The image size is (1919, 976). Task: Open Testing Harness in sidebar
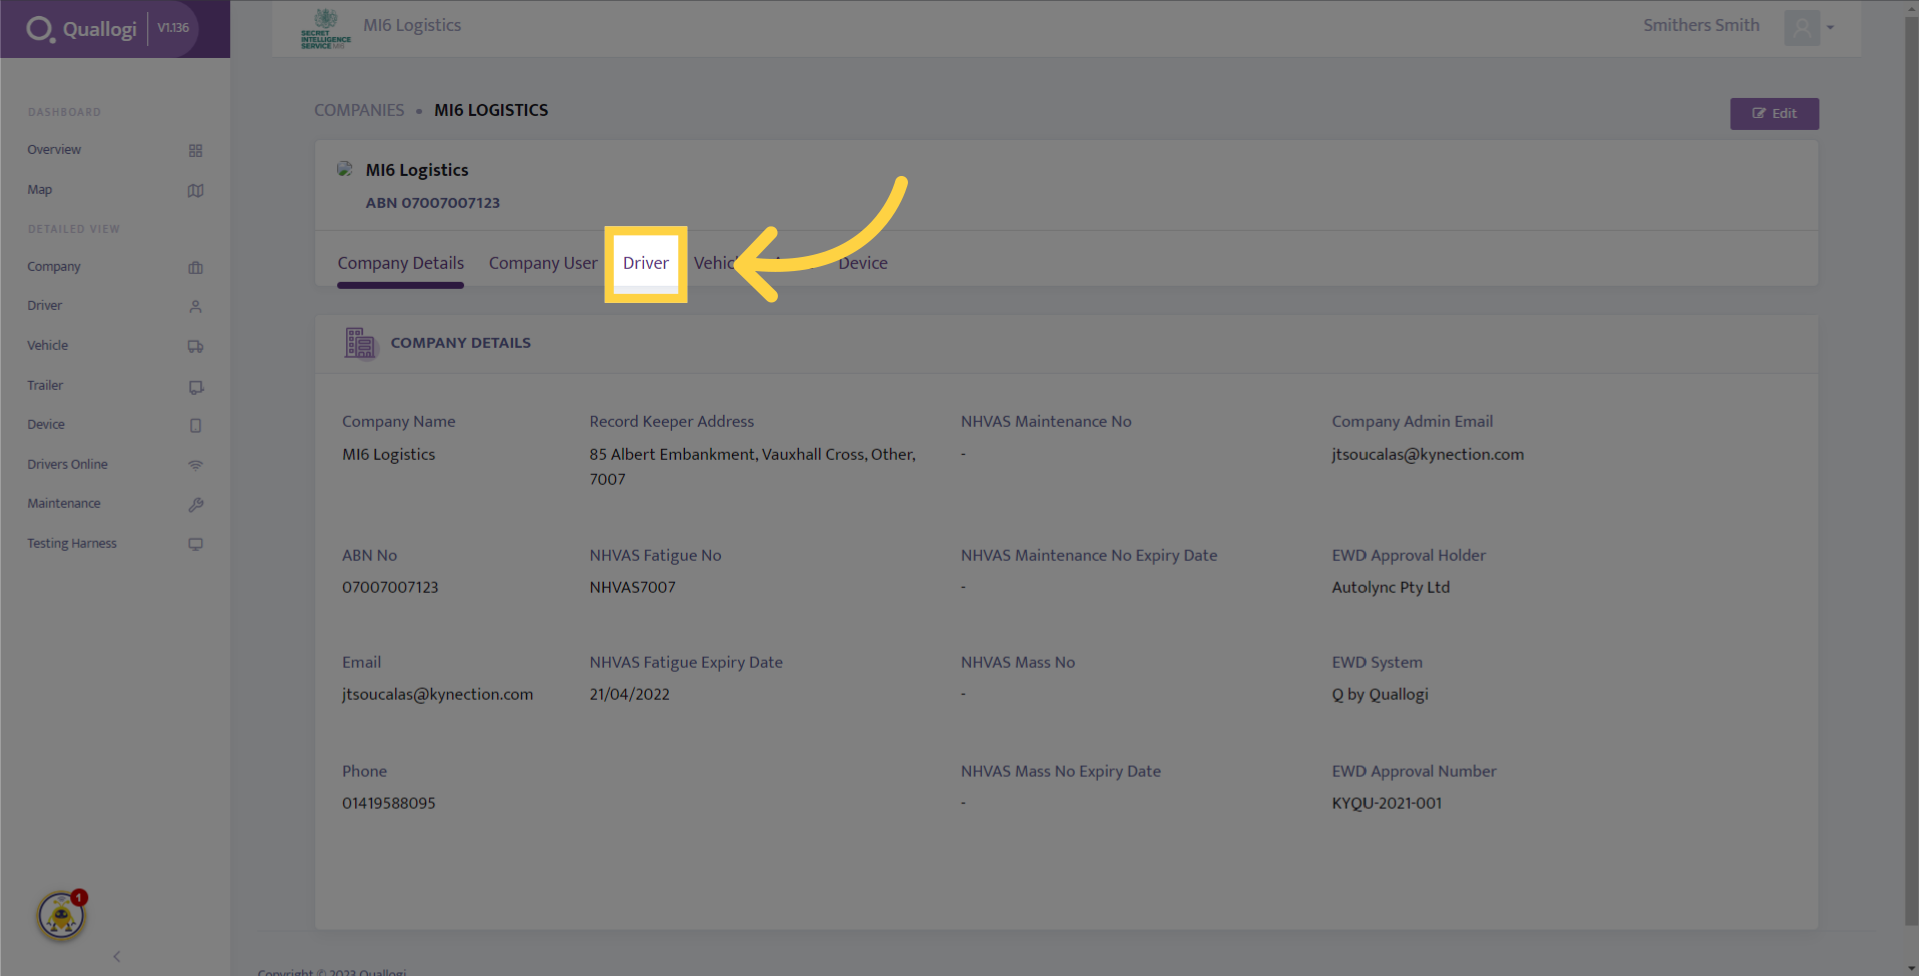[72, 544]
